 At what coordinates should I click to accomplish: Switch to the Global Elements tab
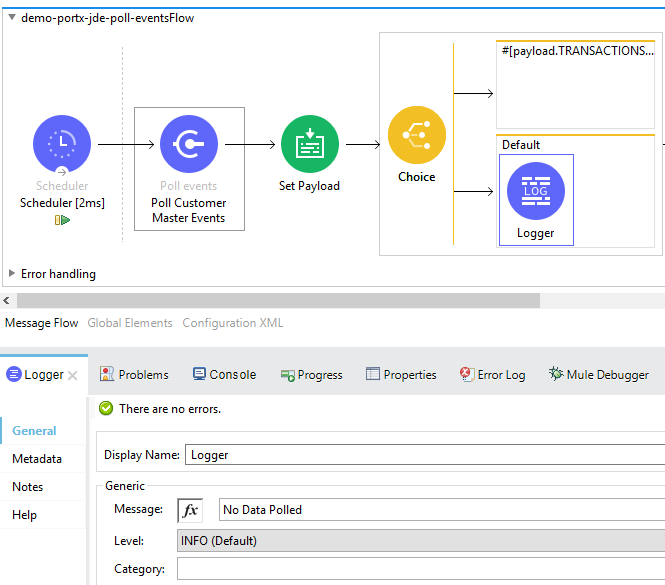point(130,323)
